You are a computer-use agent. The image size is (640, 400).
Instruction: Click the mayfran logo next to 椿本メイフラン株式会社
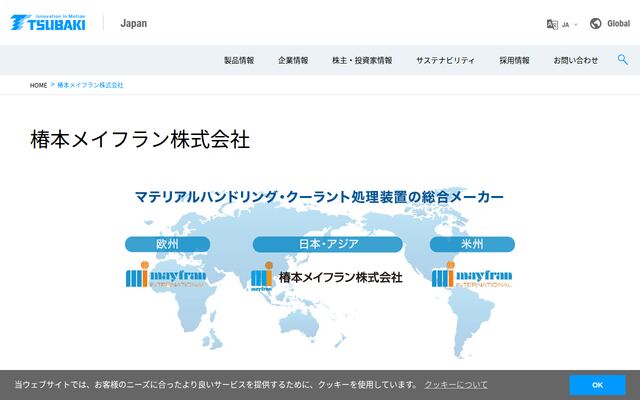(262, 276)
